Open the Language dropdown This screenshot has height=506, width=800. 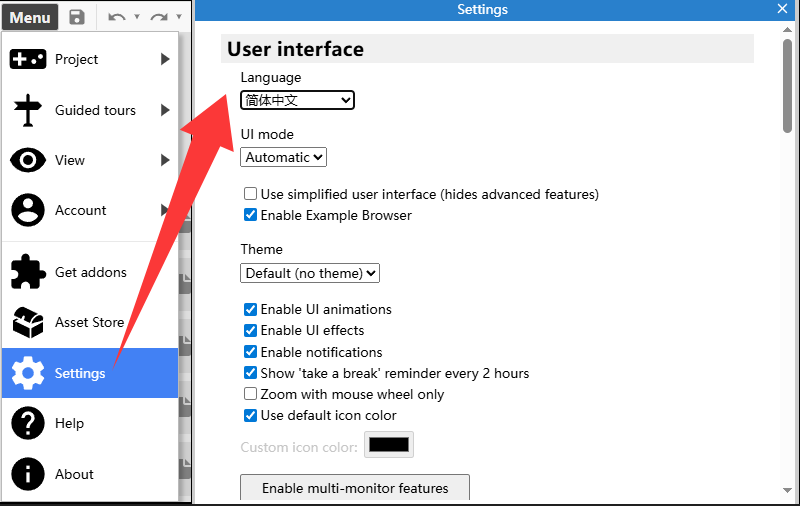point(297,100)
